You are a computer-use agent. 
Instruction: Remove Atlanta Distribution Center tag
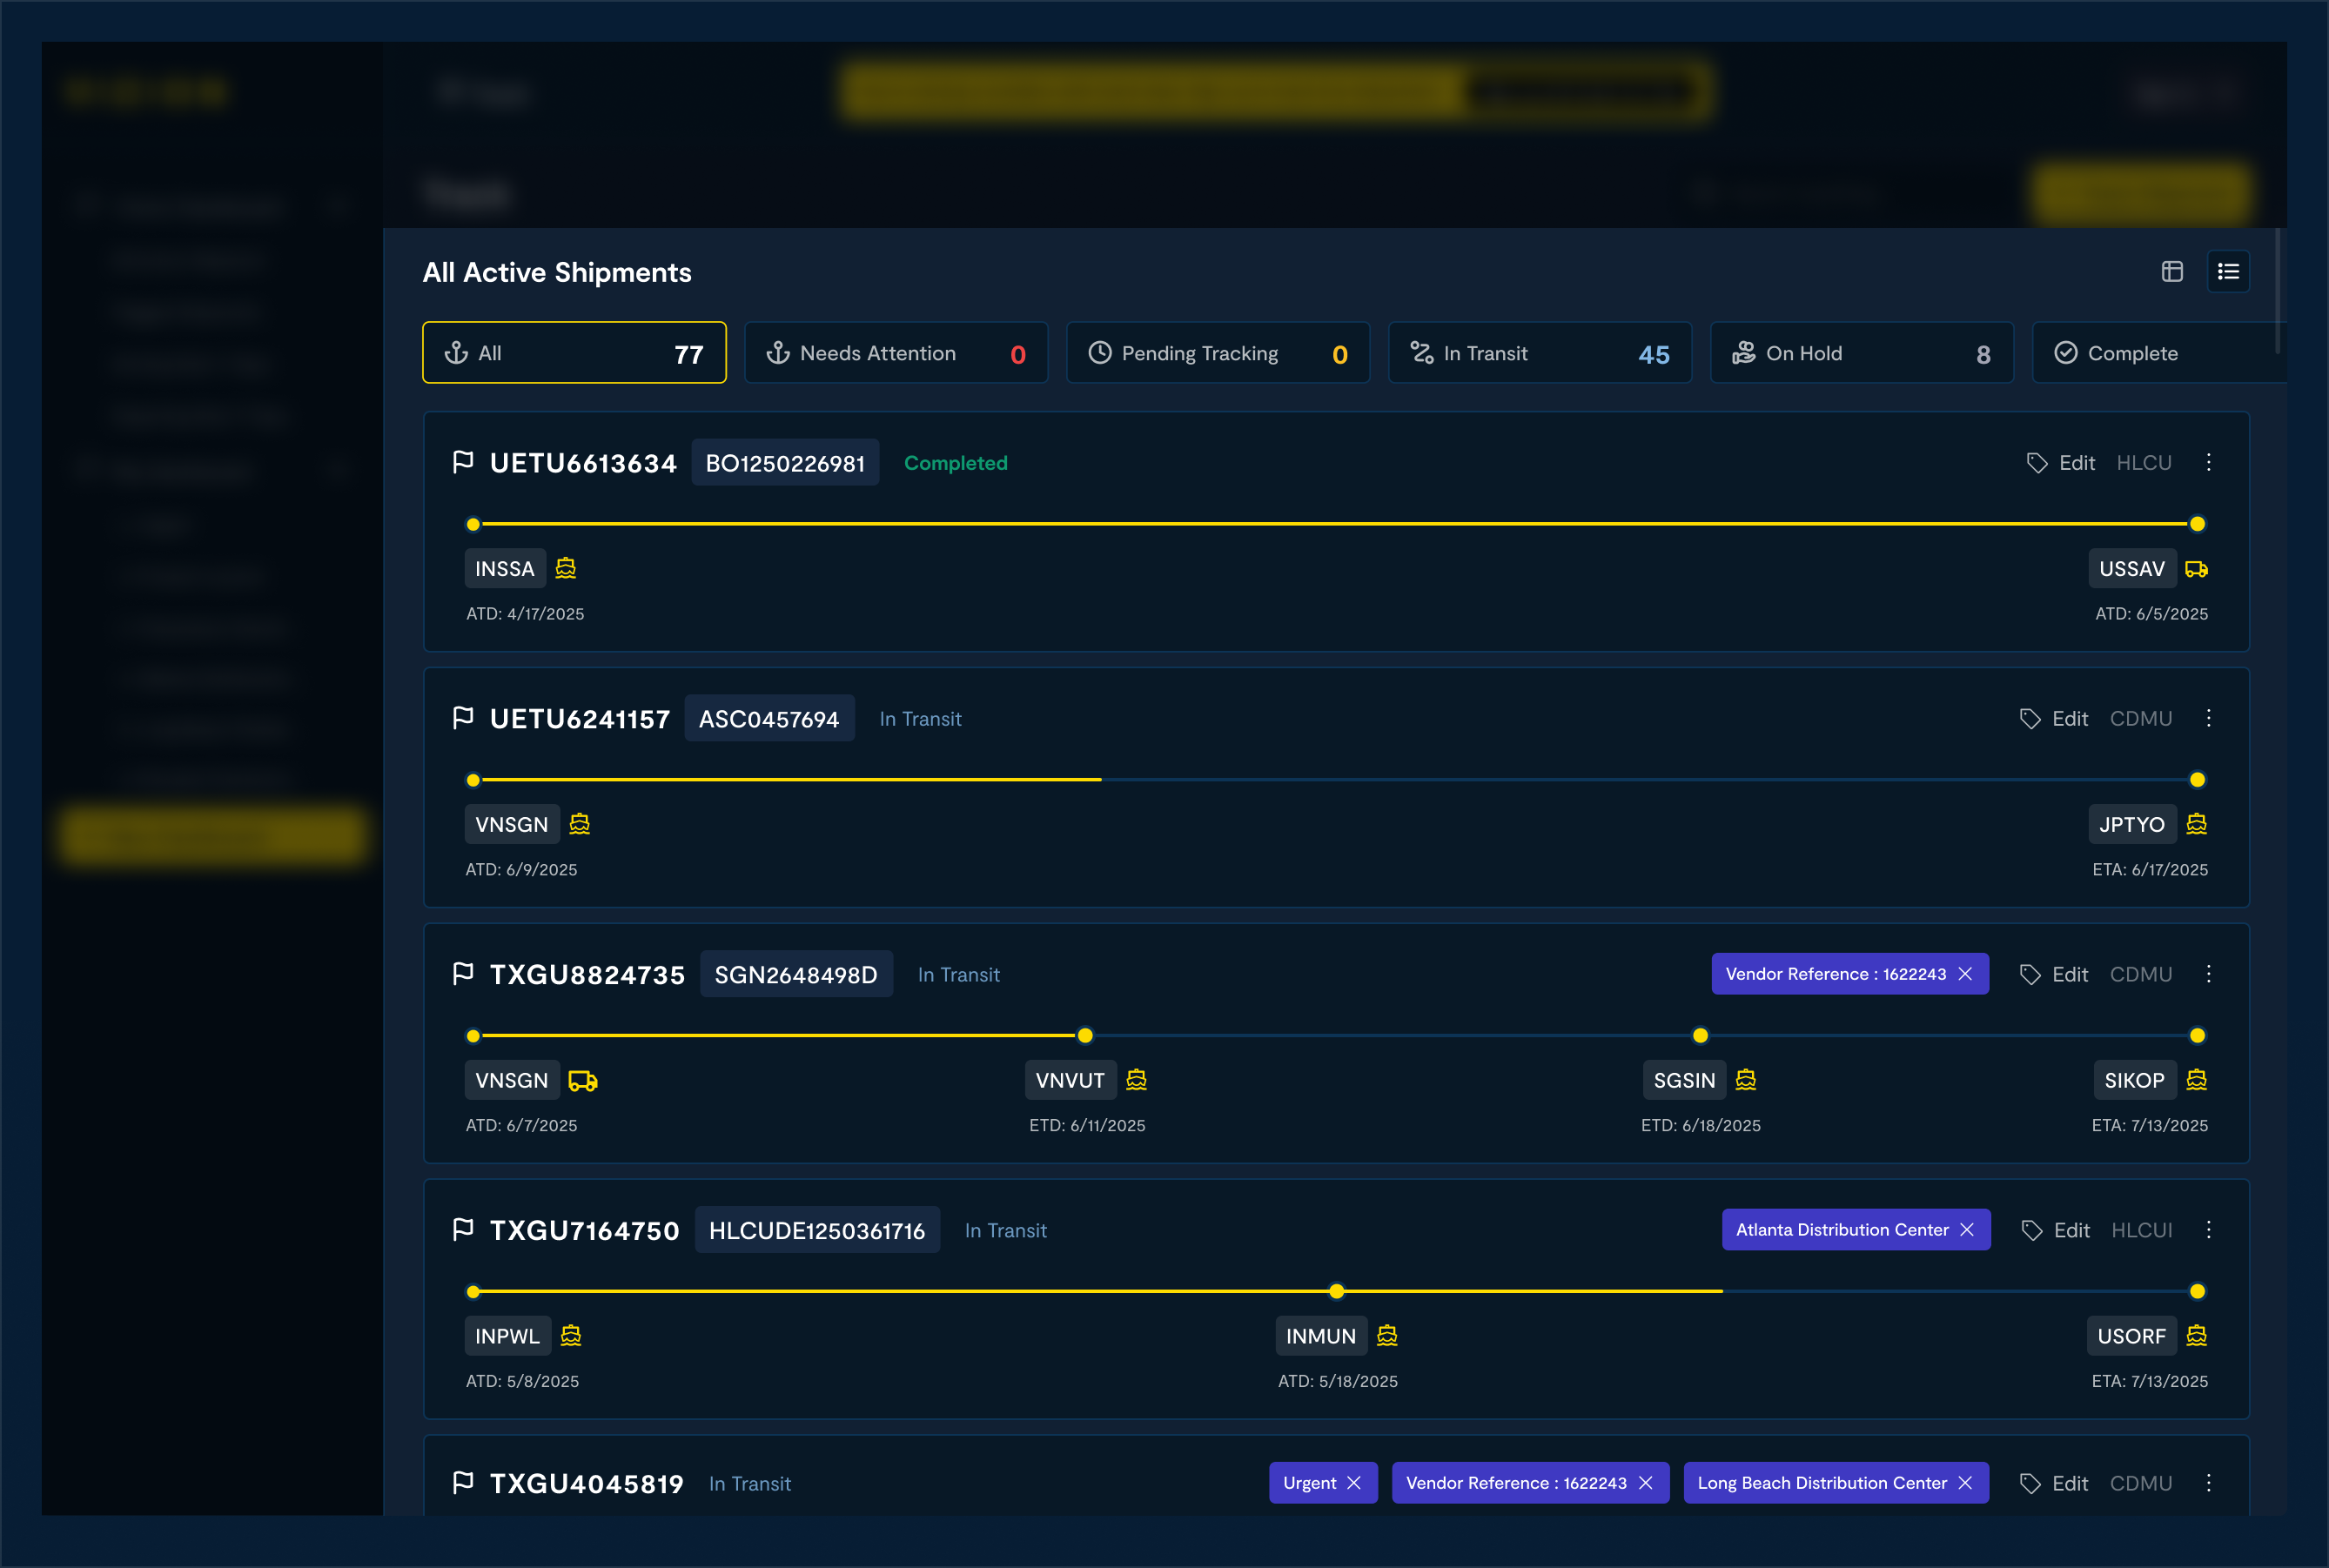[1967, 1230]
